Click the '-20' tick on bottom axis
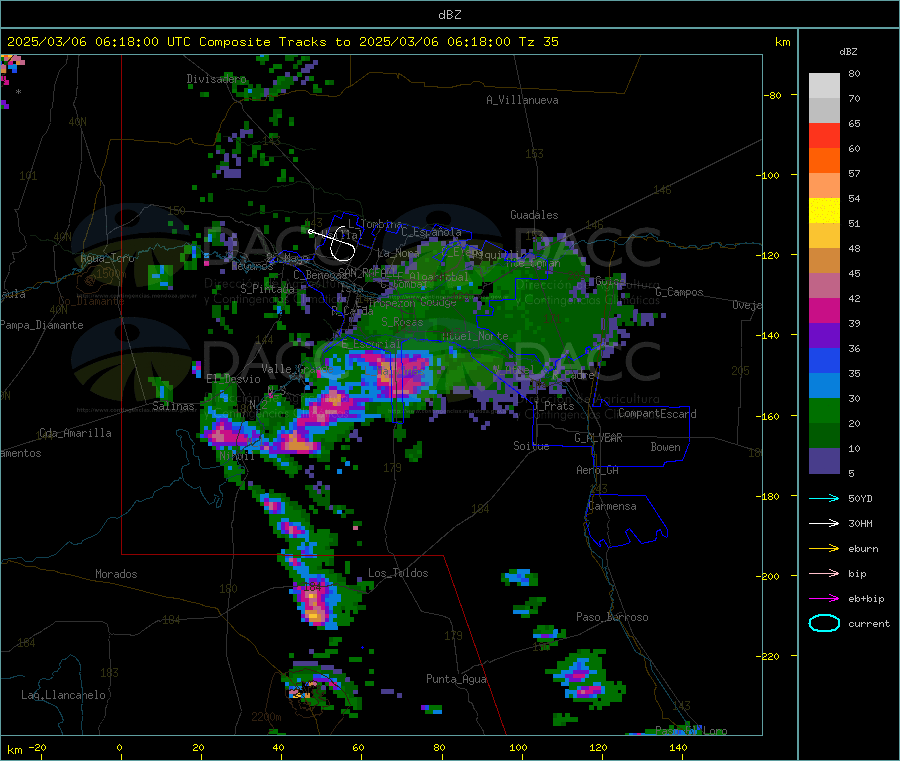 pos(38,747)
